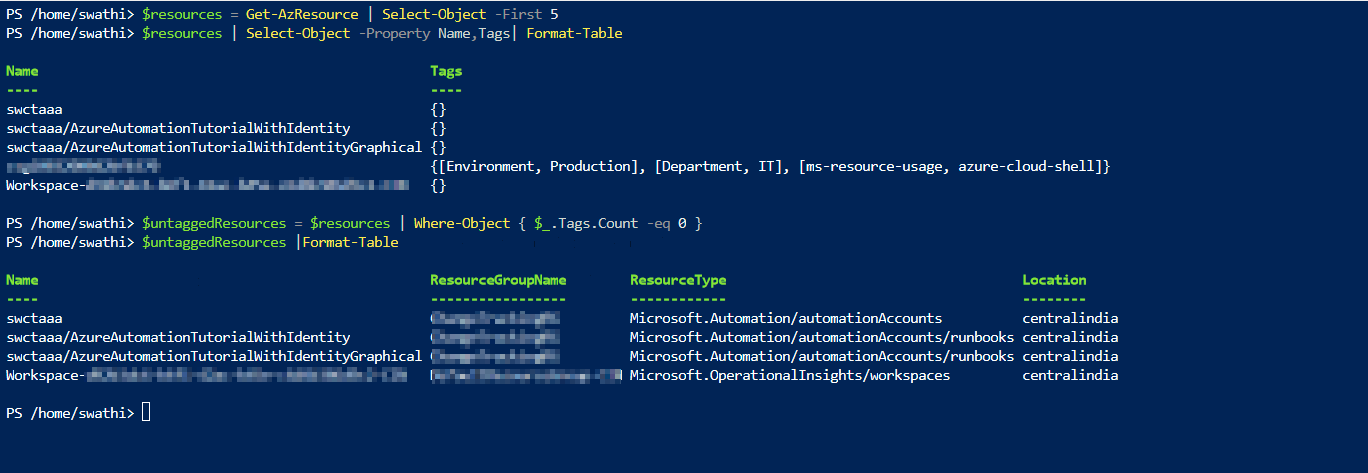This screenshot has height=473, width=1368.
Task: Click the ResourceGroupName column header
Action: pos(498,280)
